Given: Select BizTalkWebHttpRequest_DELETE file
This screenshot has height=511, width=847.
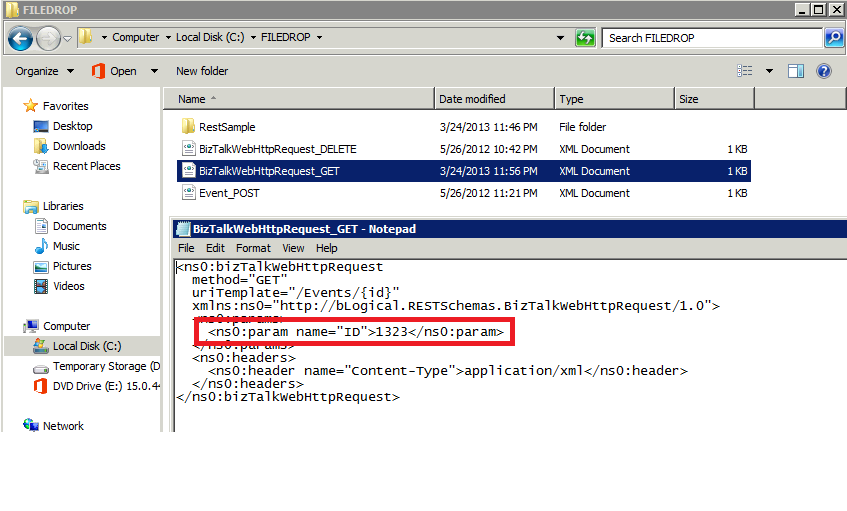Looking at the screenshot, I should (x=278, y=149).
